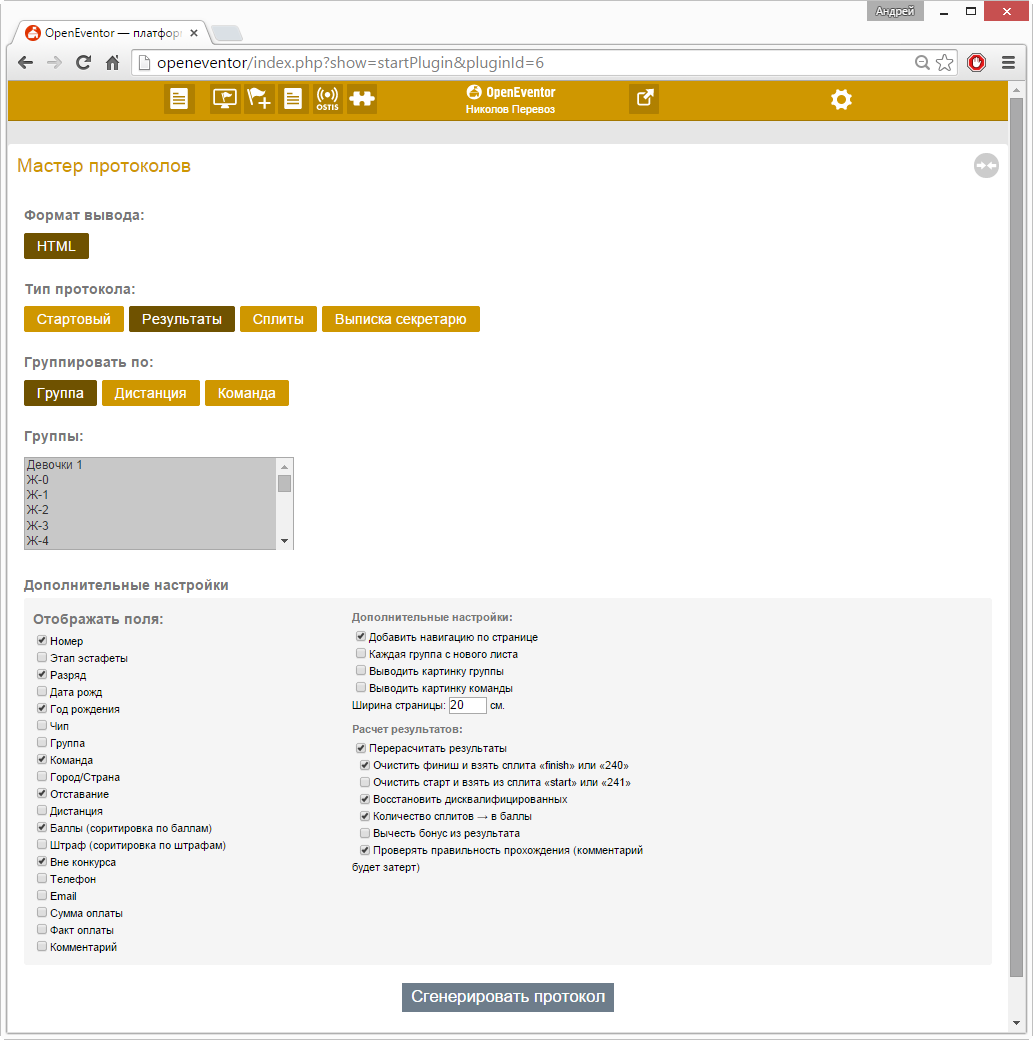Click the OpenEventor logo title
The image size is (1033, 1040).
coord(510,92)
